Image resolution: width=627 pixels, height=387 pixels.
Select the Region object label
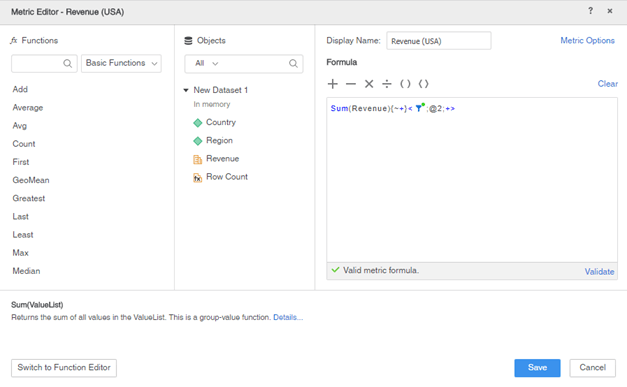pyautogui.click(x=219, y=140)
